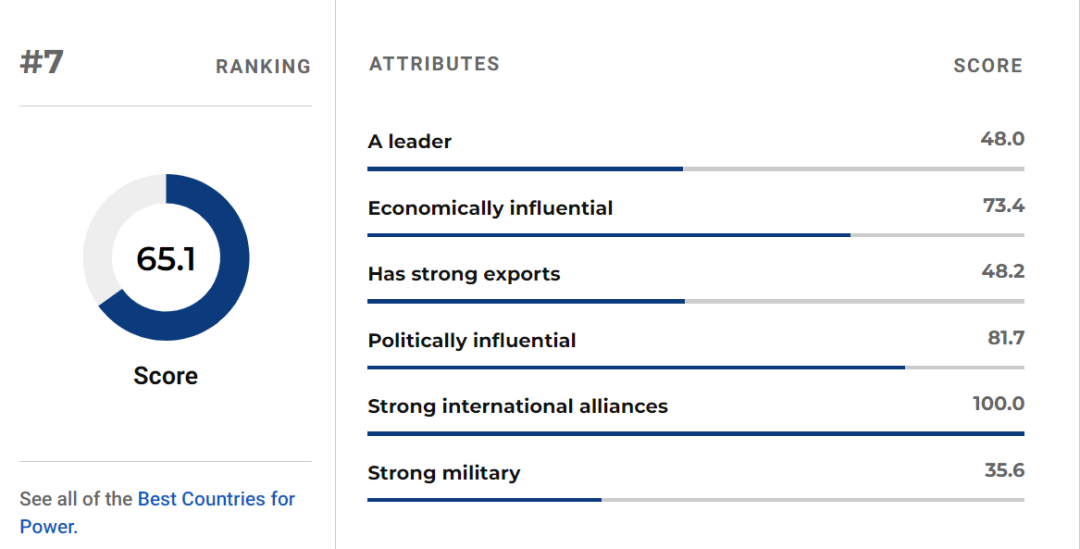Screen dimensions: 1080x549
Task: Select the 'Strong international alliances' label
Action: (x=517, y=406)
